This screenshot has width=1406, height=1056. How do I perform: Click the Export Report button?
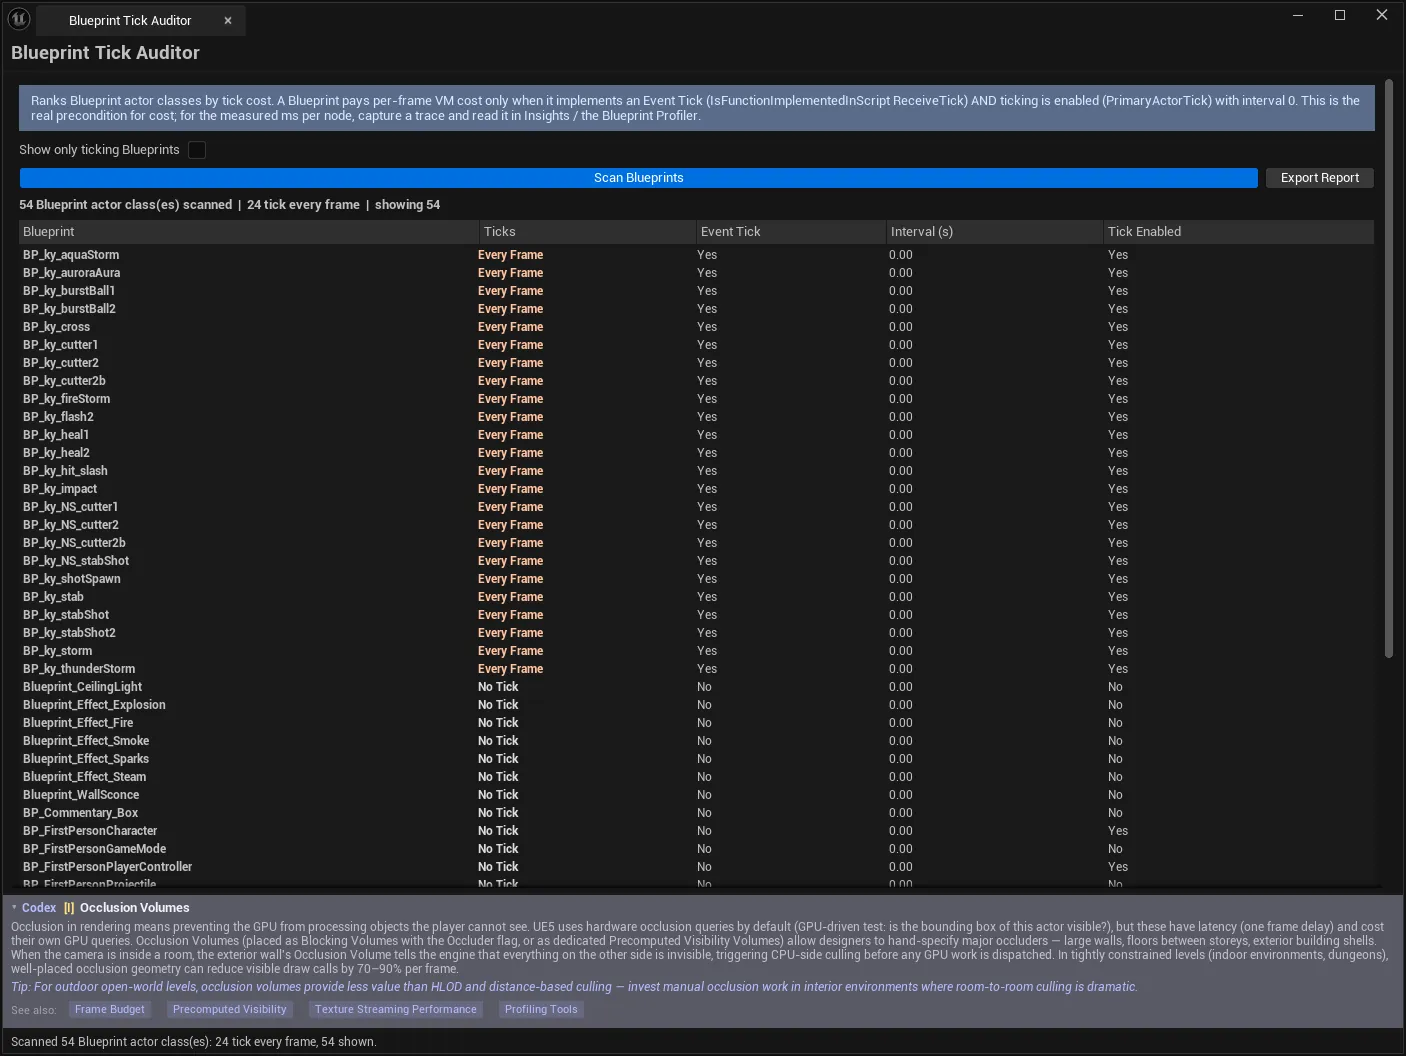[1319, 178]
